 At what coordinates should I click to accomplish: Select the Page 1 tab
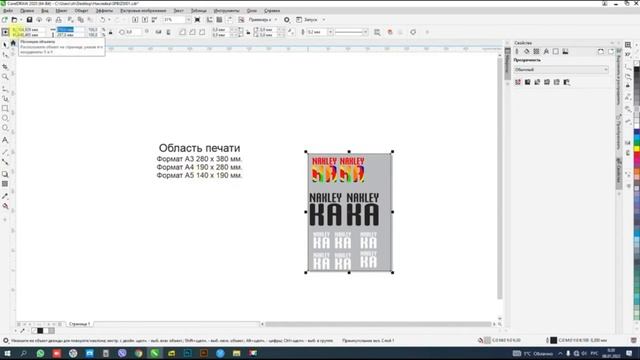click(79, 324)
